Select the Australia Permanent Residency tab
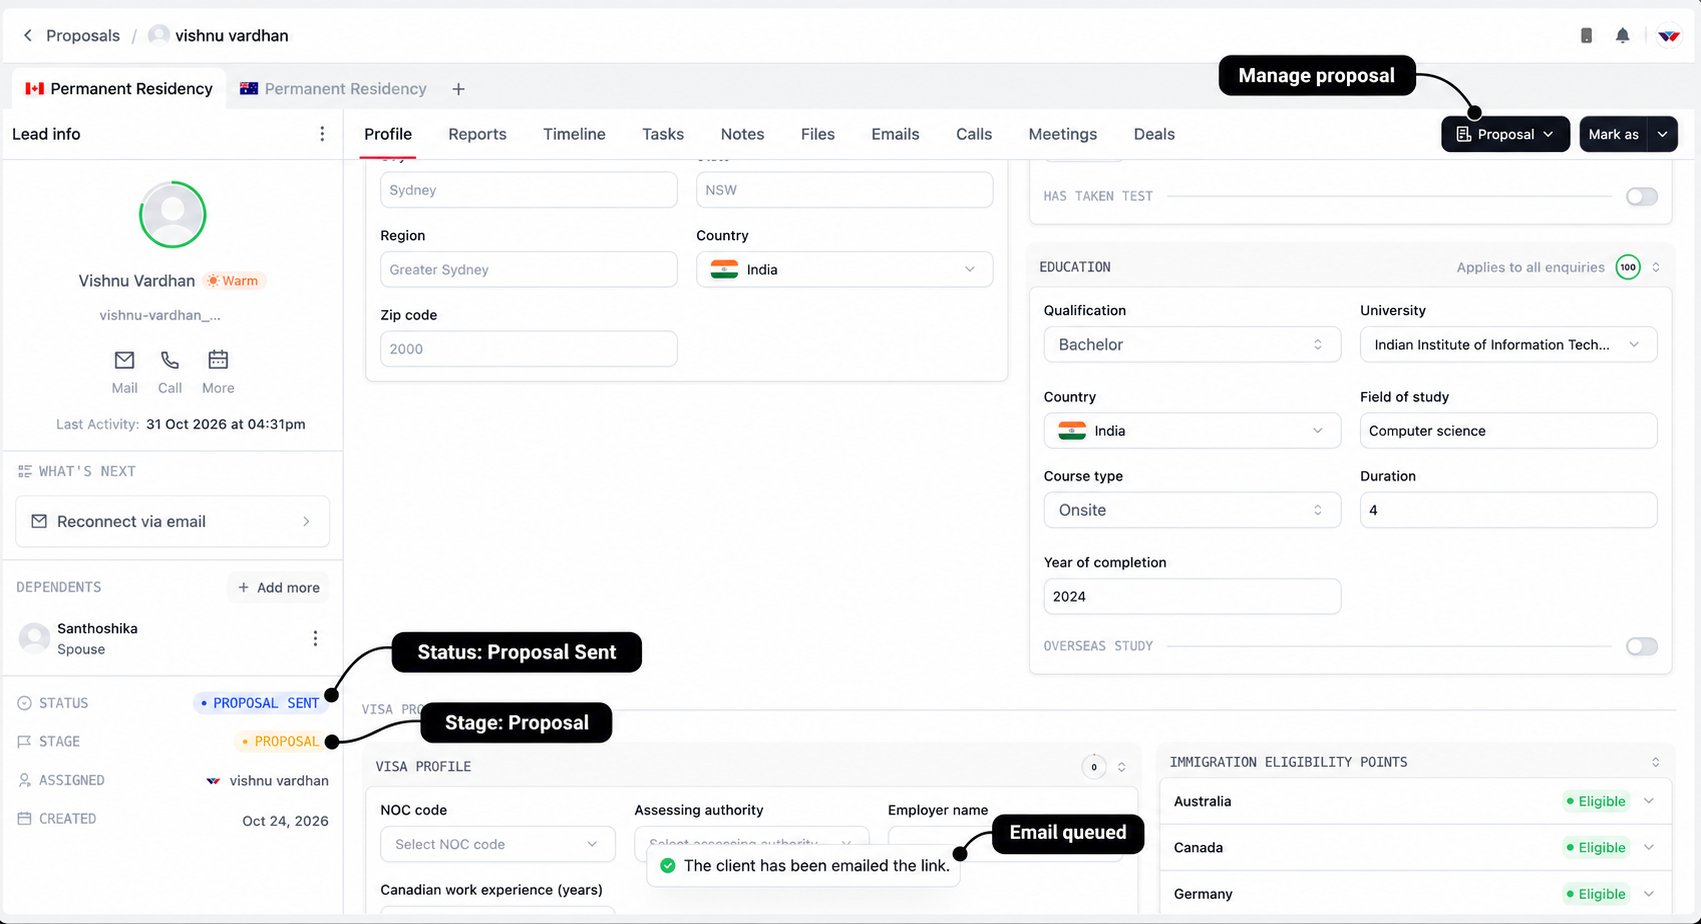This screenshot has width=1701, height=924. [333, 89]
